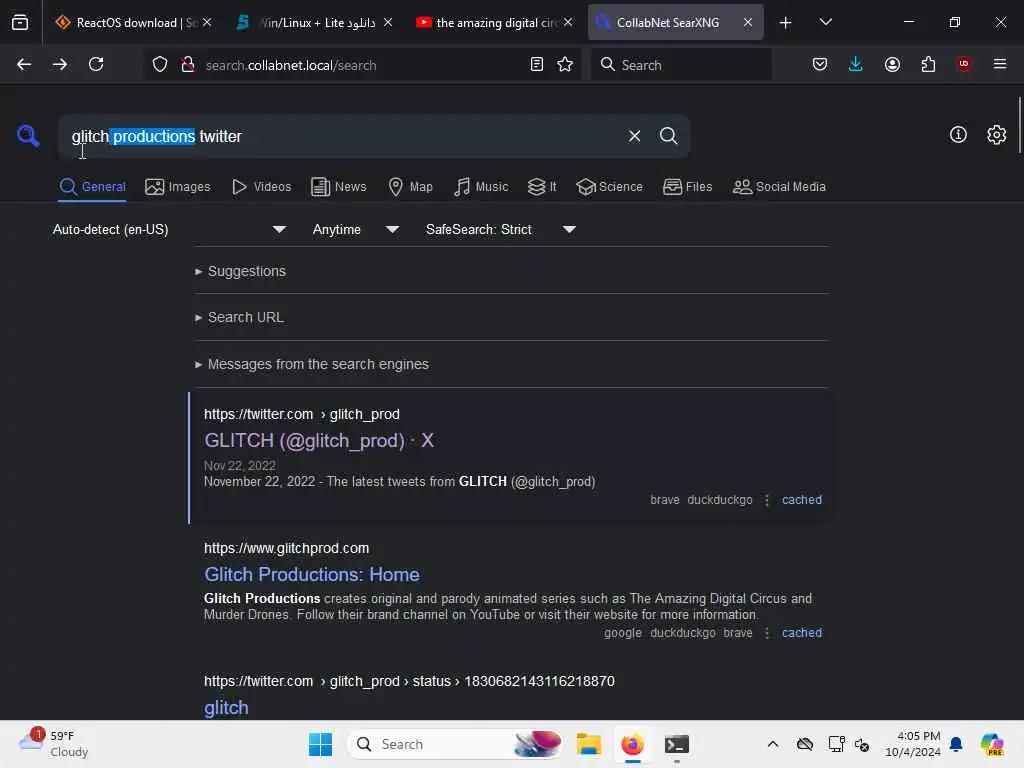Open the weather widget showing 59°F Cloudy
1024x768 pixels.
(x=54, y=744)
